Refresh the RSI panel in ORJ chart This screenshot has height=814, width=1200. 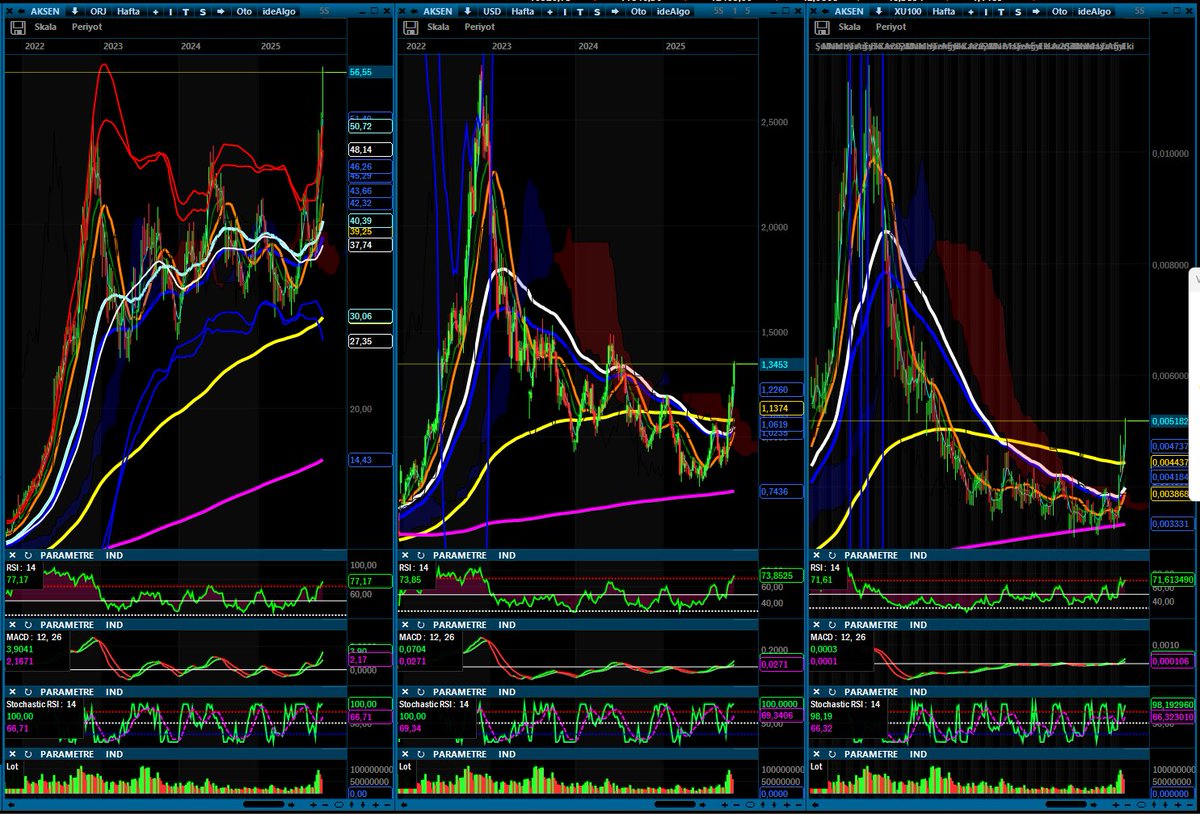point(27,554)
